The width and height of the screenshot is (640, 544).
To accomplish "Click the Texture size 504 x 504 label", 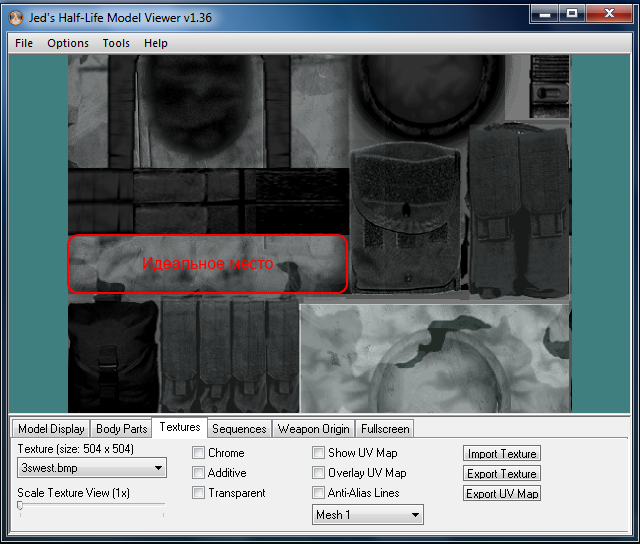I will [76, 449].
